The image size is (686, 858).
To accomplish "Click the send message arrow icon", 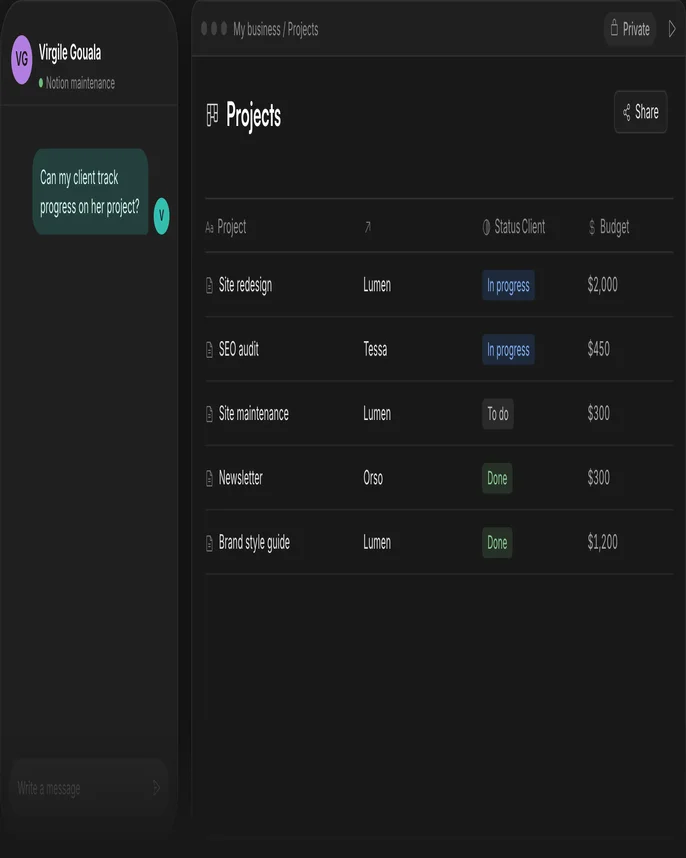I will click(x=156, y=788).
